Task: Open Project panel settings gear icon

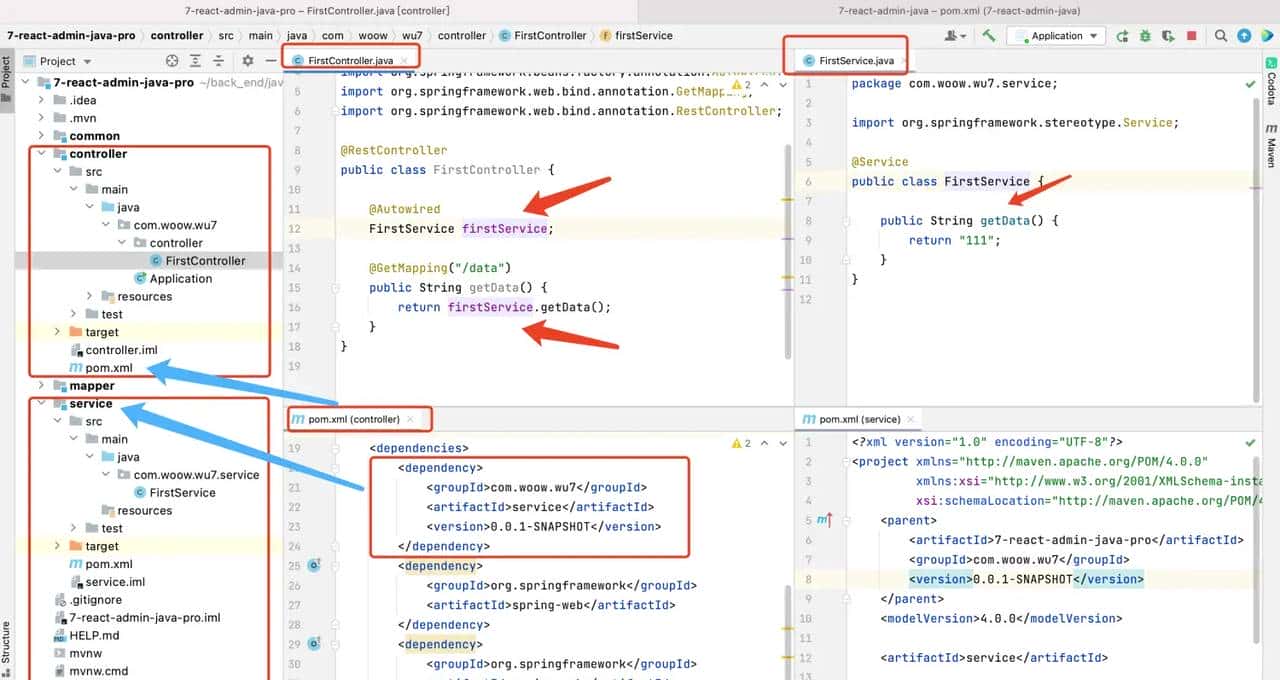Action: tap(248, 61)
